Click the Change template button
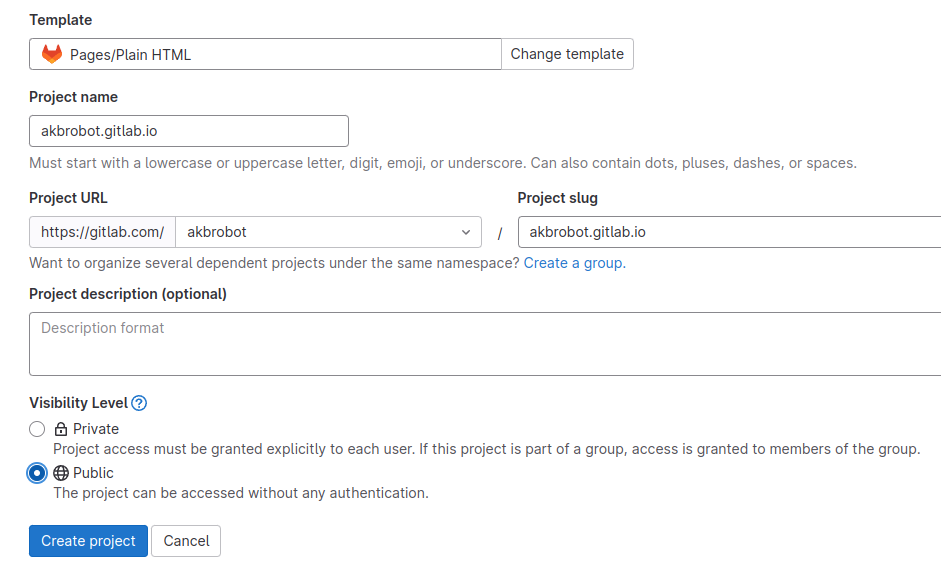Screen dimensions: 941x583 point(567,53)
